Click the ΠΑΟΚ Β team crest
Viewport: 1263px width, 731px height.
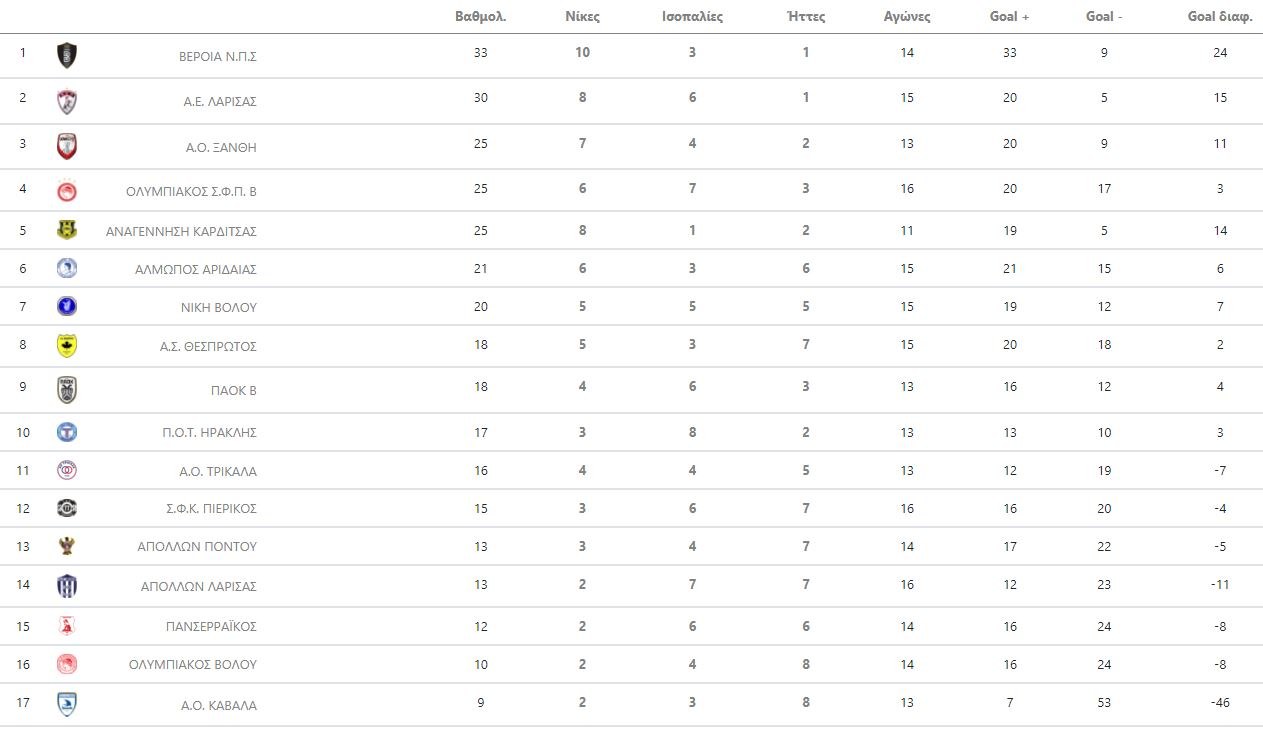click(67, 390)
